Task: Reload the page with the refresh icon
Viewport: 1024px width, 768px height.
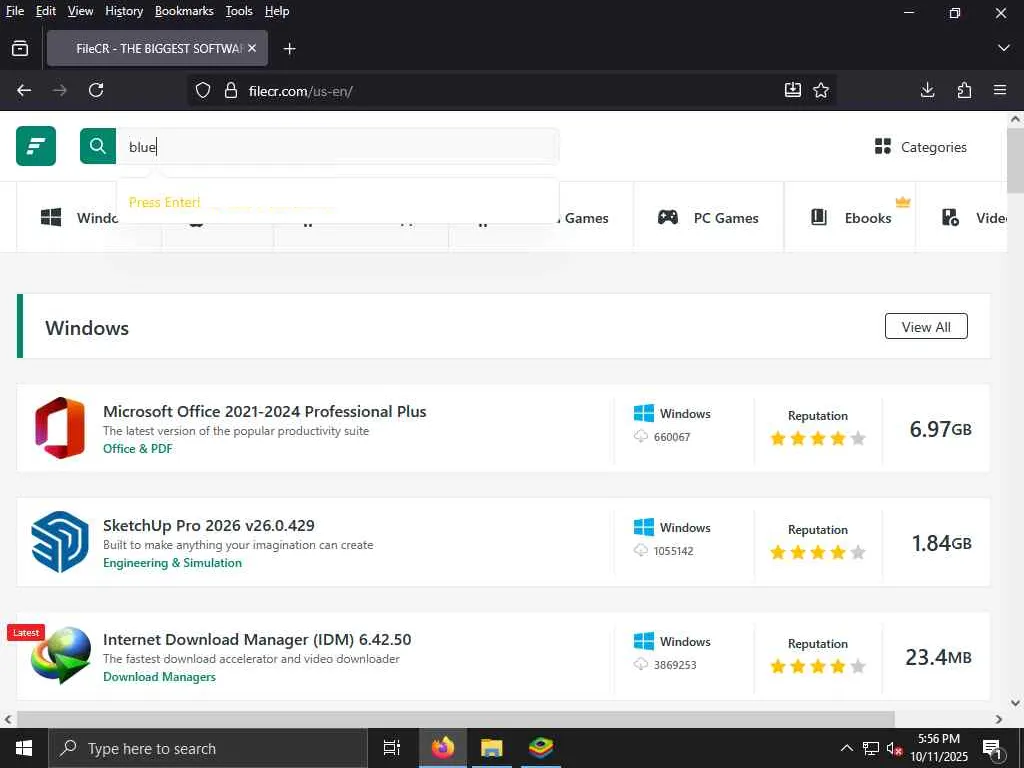Action: 96,90
